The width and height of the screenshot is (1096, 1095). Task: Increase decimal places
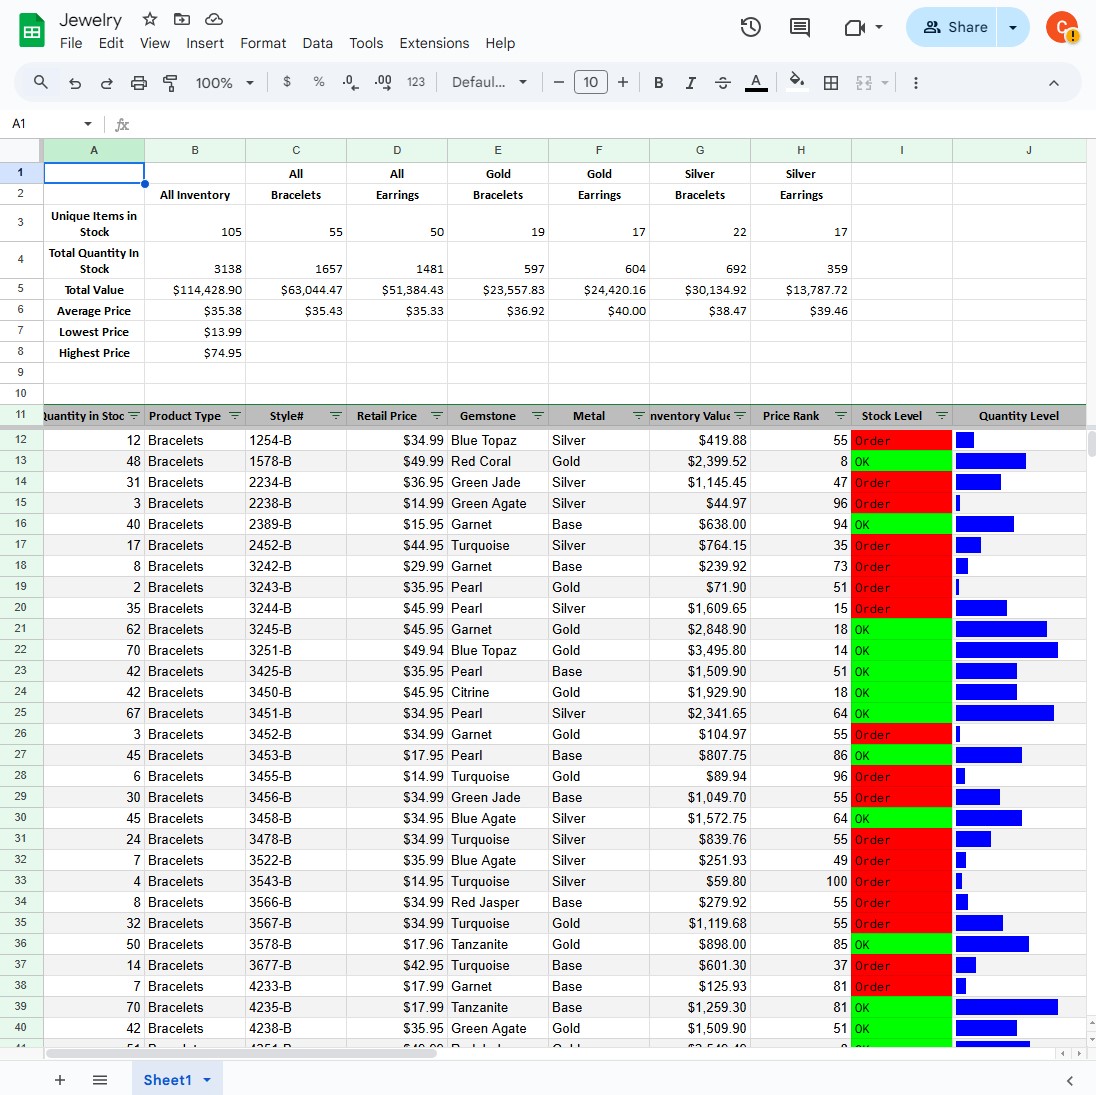click(382, 82)
